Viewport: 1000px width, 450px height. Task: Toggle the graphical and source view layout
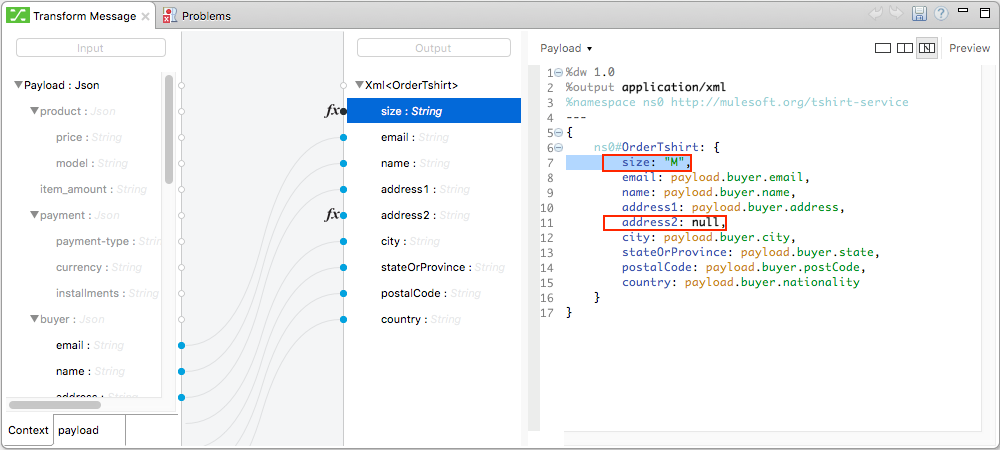(927, 48)
